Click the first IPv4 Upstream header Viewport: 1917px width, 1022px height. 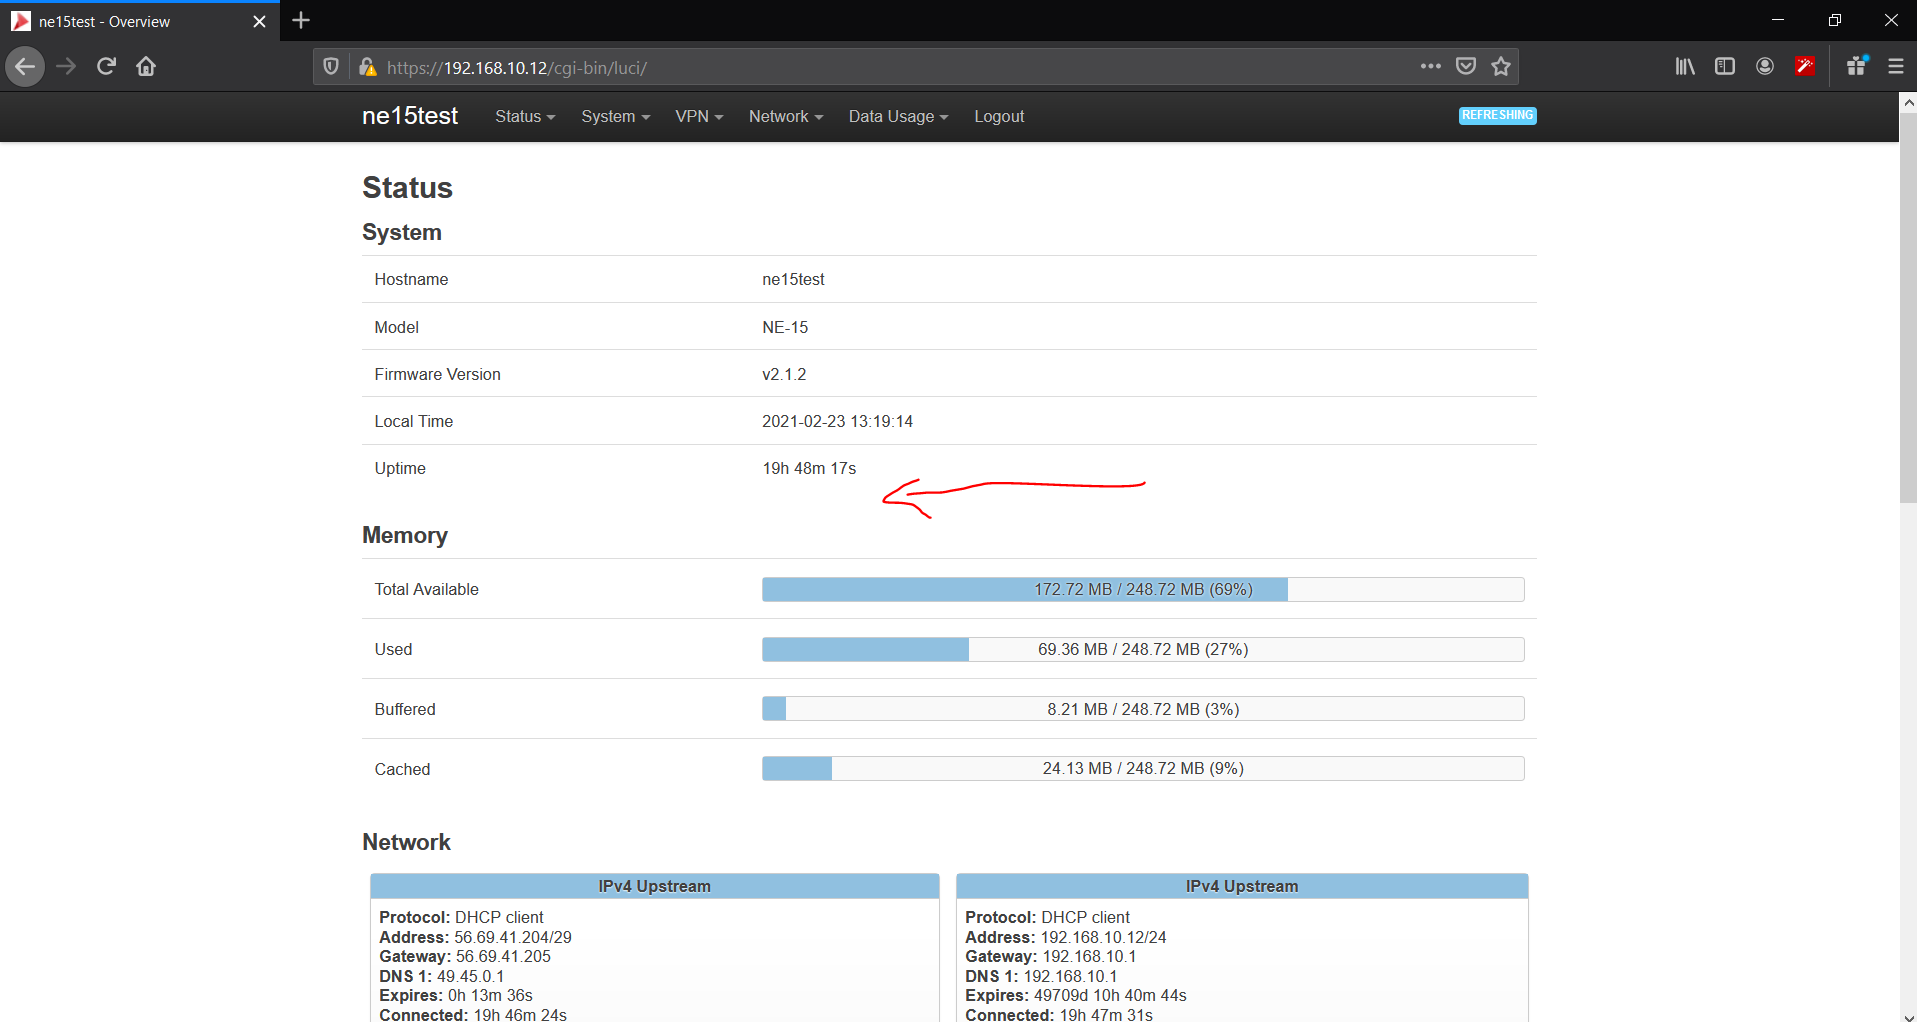point(654,886)
